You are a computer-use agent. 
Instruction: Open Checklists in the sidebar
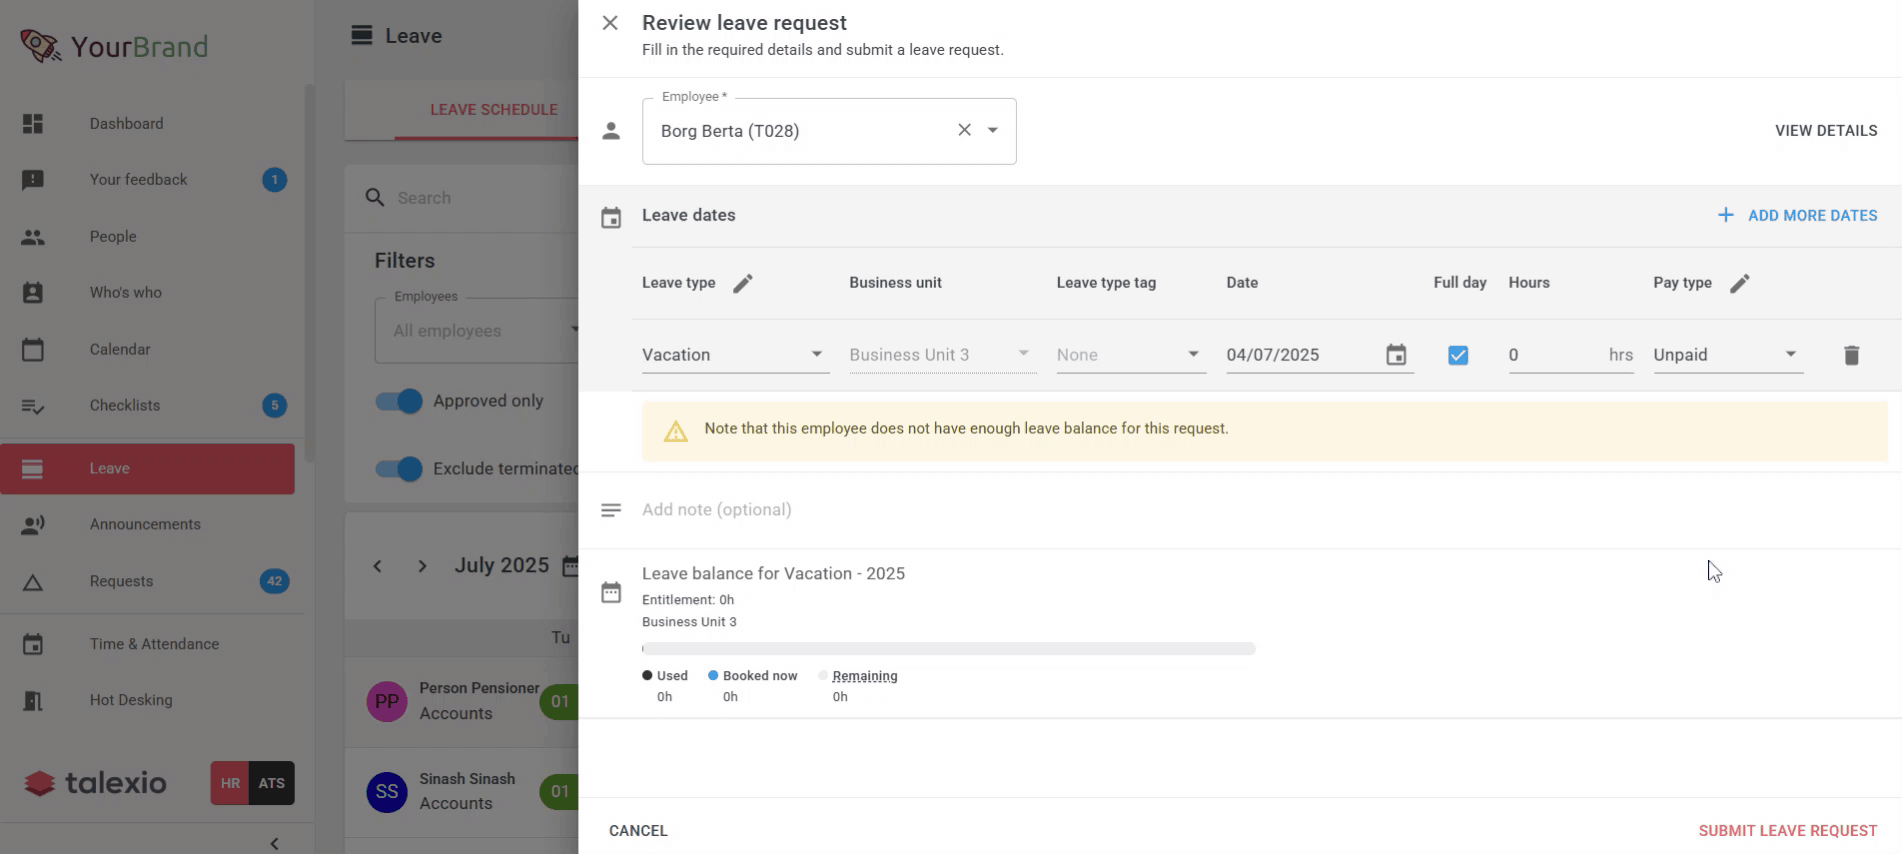(x=148, y=406)
